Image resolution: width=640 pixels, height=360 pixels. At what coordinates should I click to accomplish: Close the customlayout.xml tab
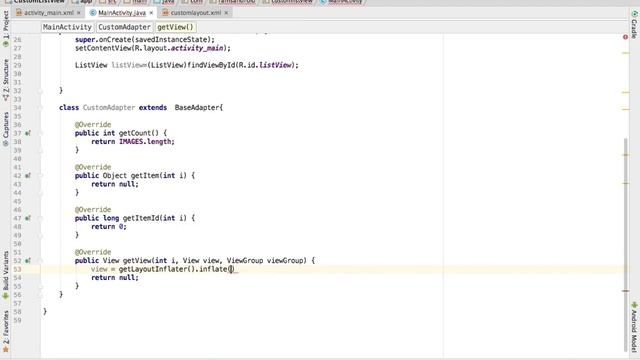click(x=226, y=13)
